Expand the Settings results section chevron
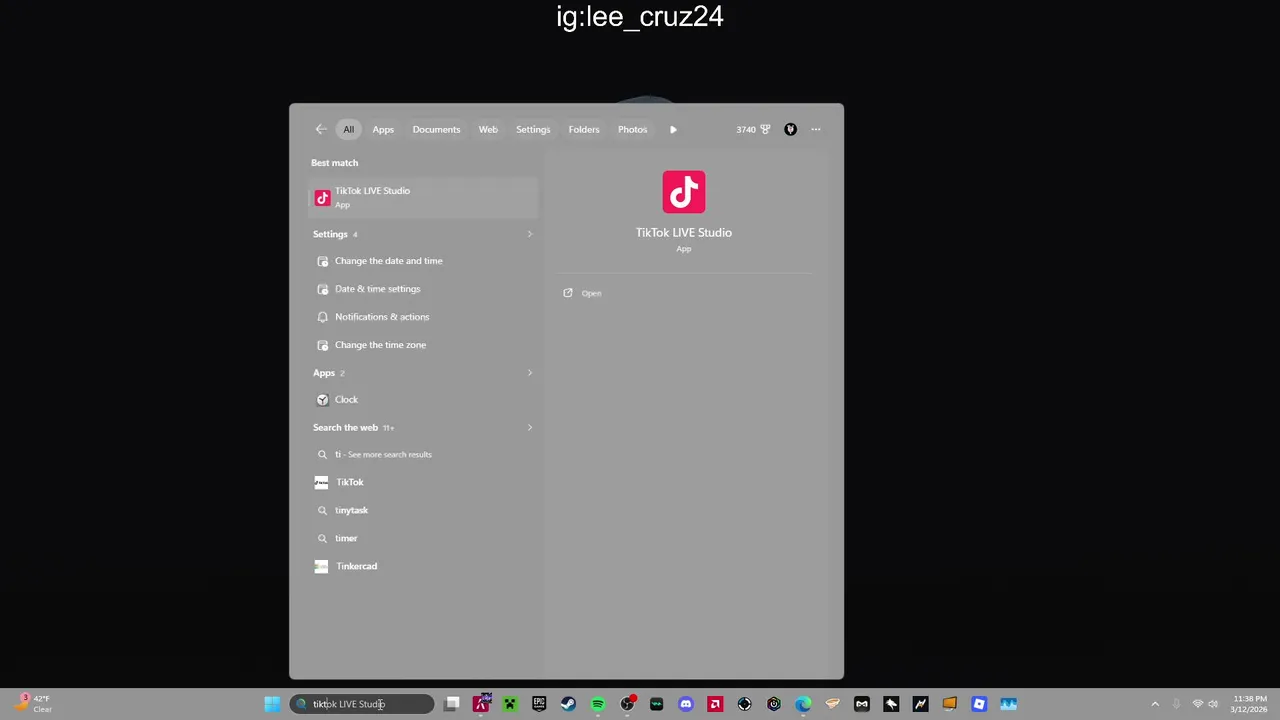This screenshot has height=720, width=1280. coord(529,234)
